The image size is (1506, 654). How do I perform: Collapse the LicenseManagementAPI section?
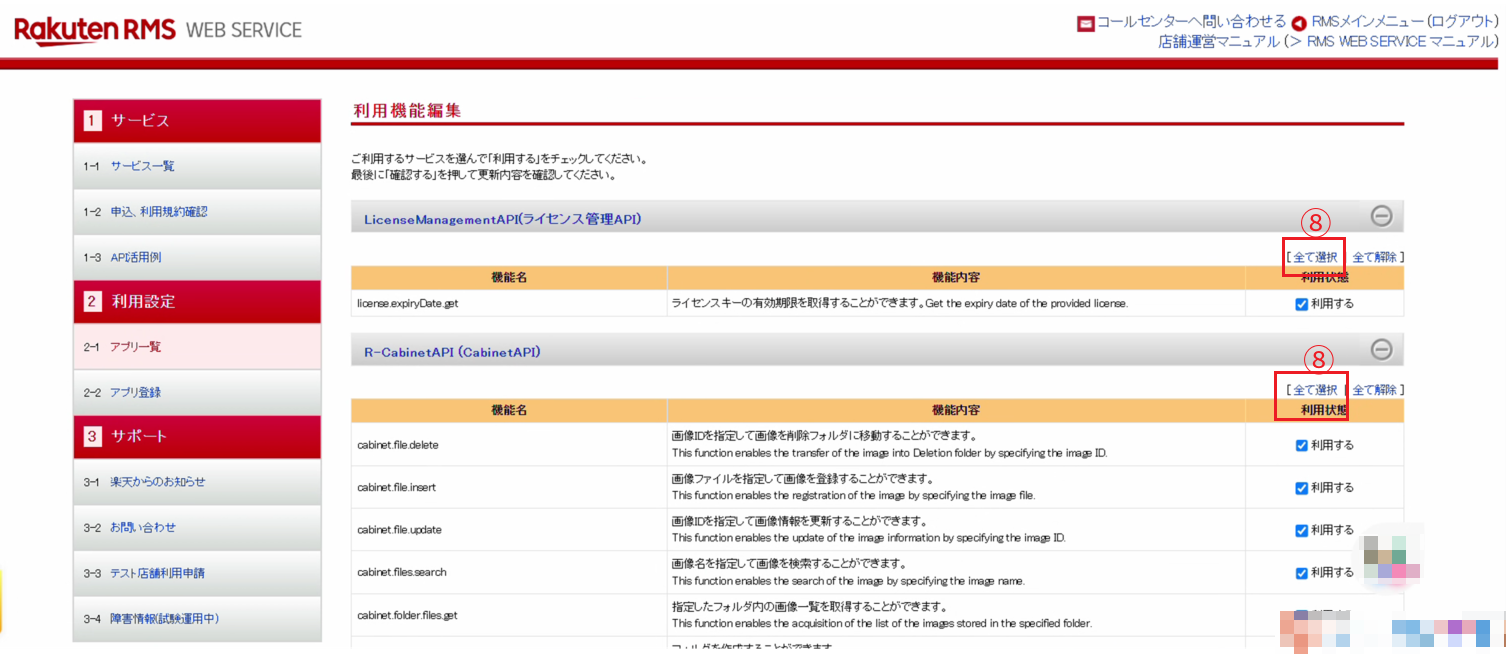[x=1381, y=216]
